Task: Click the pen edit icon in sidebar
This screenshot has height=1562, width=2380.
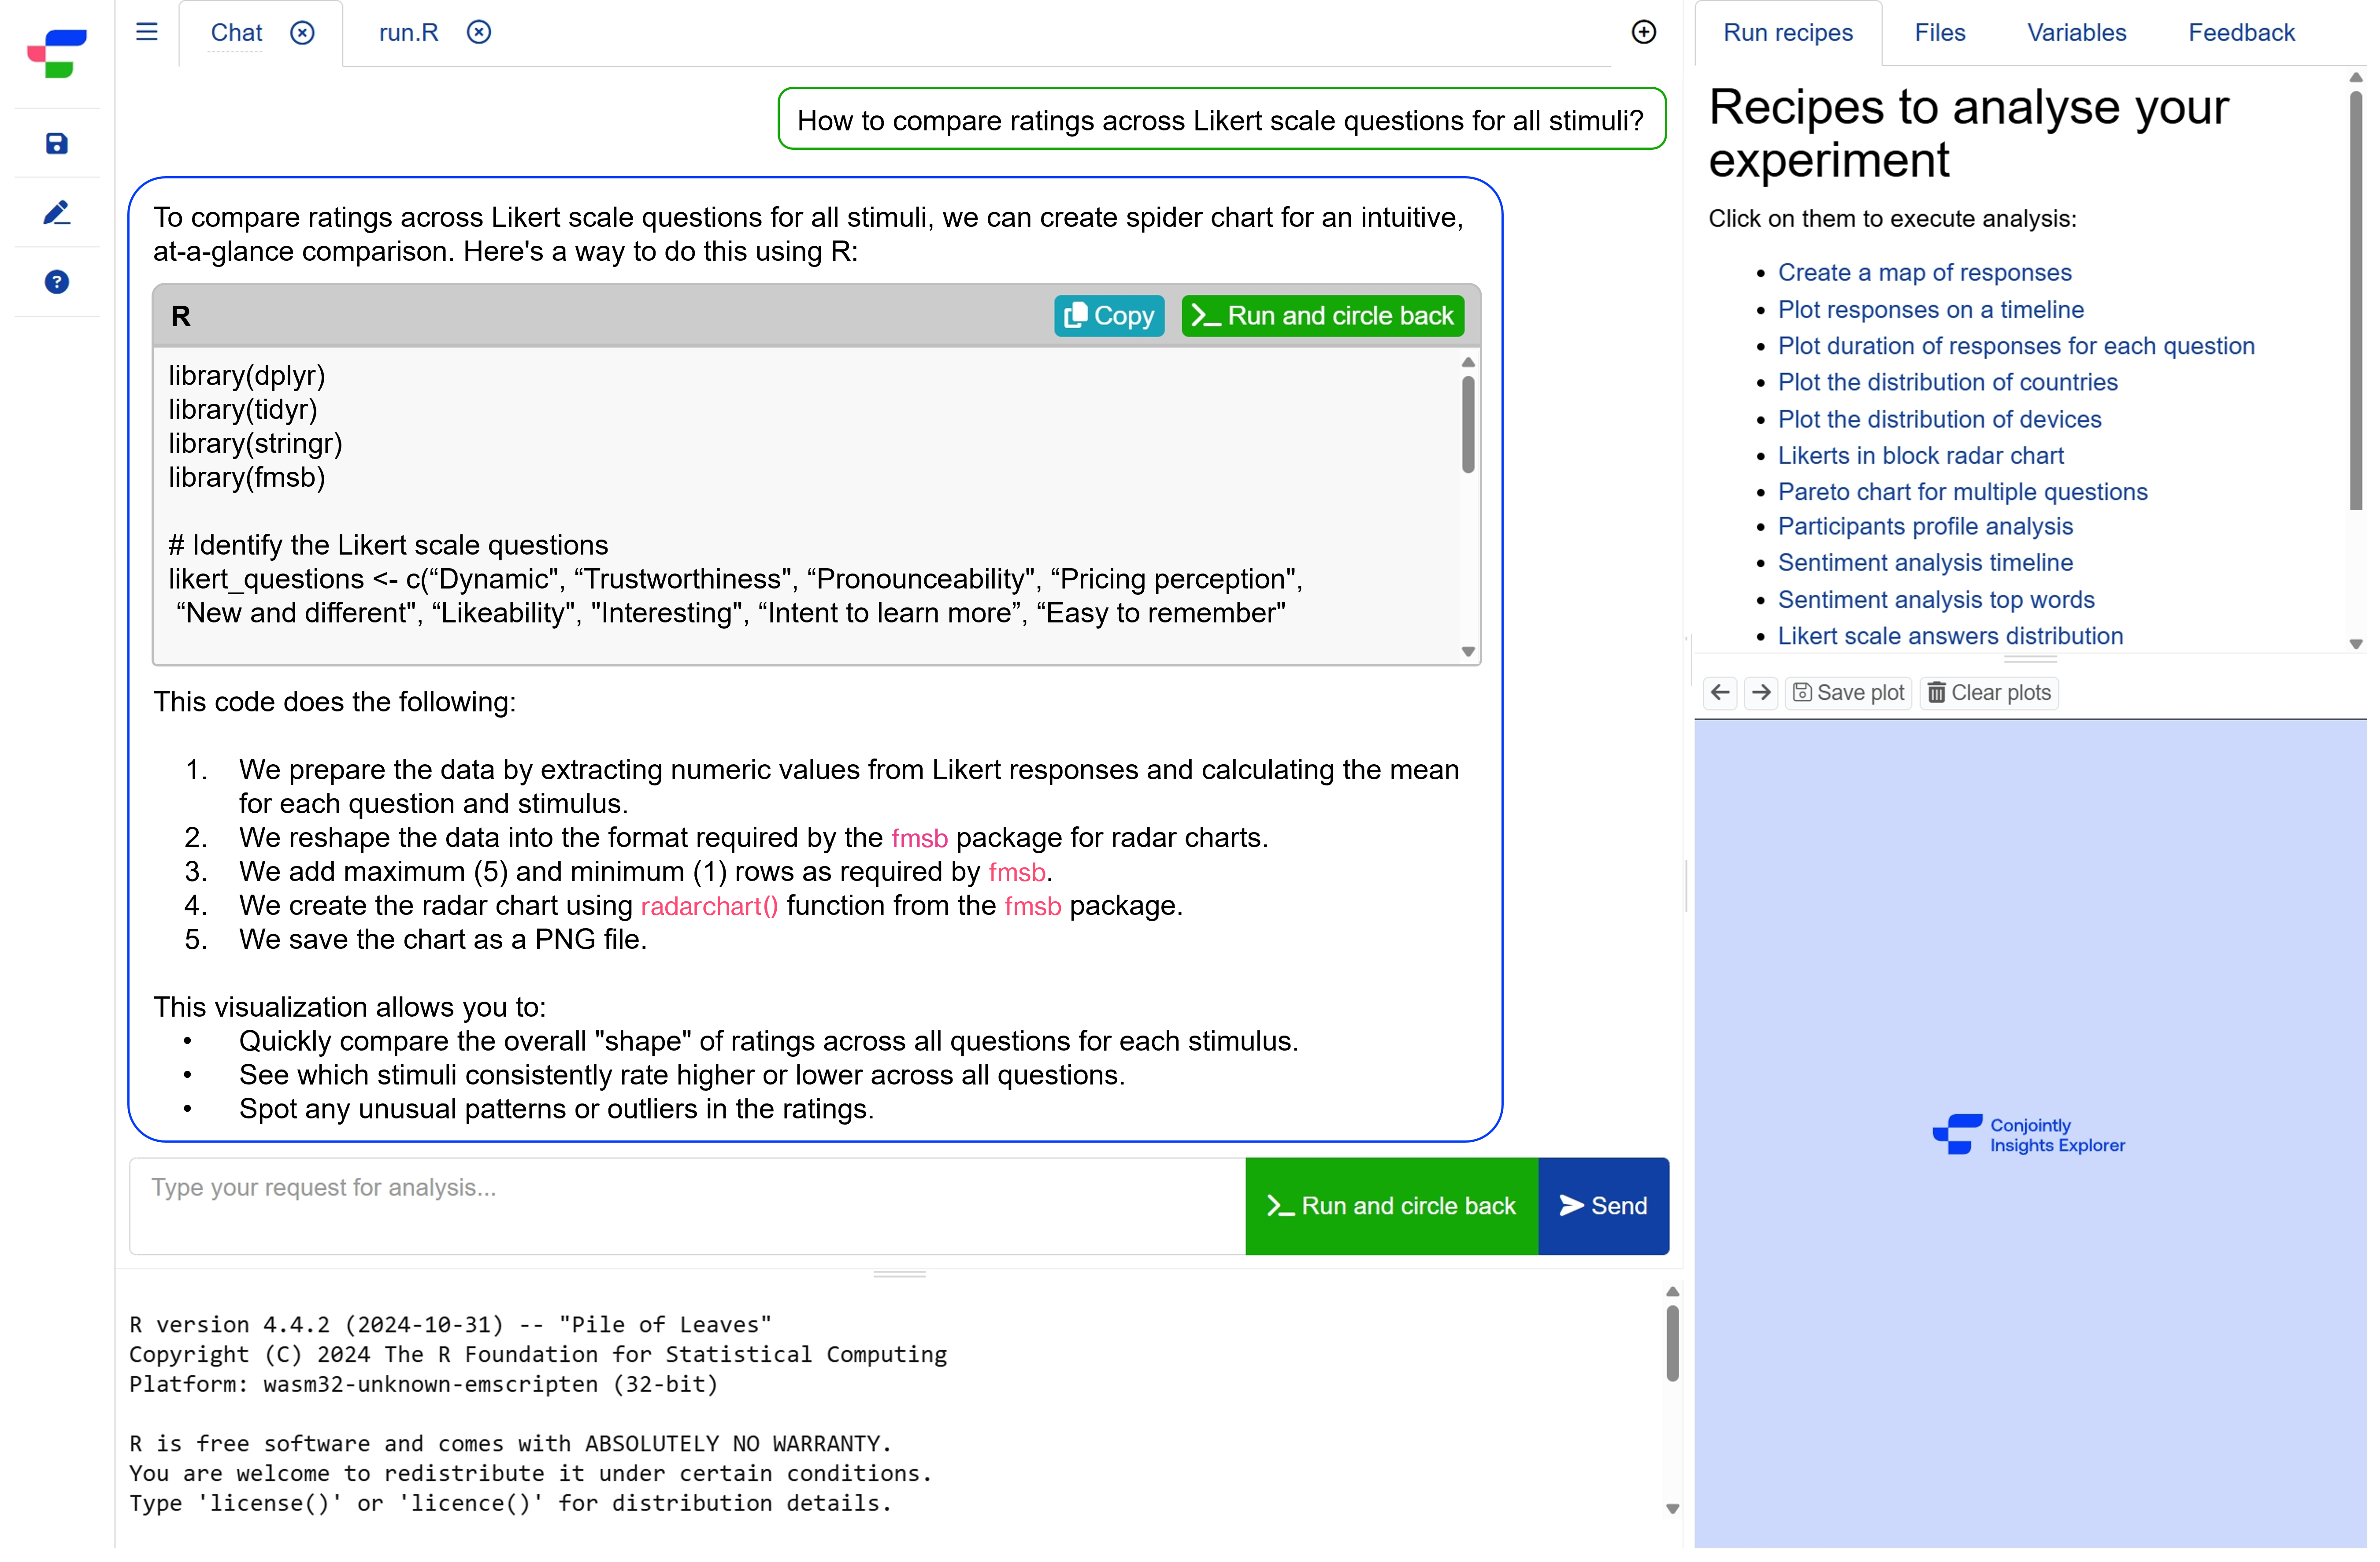Action: tap(57, 214)
